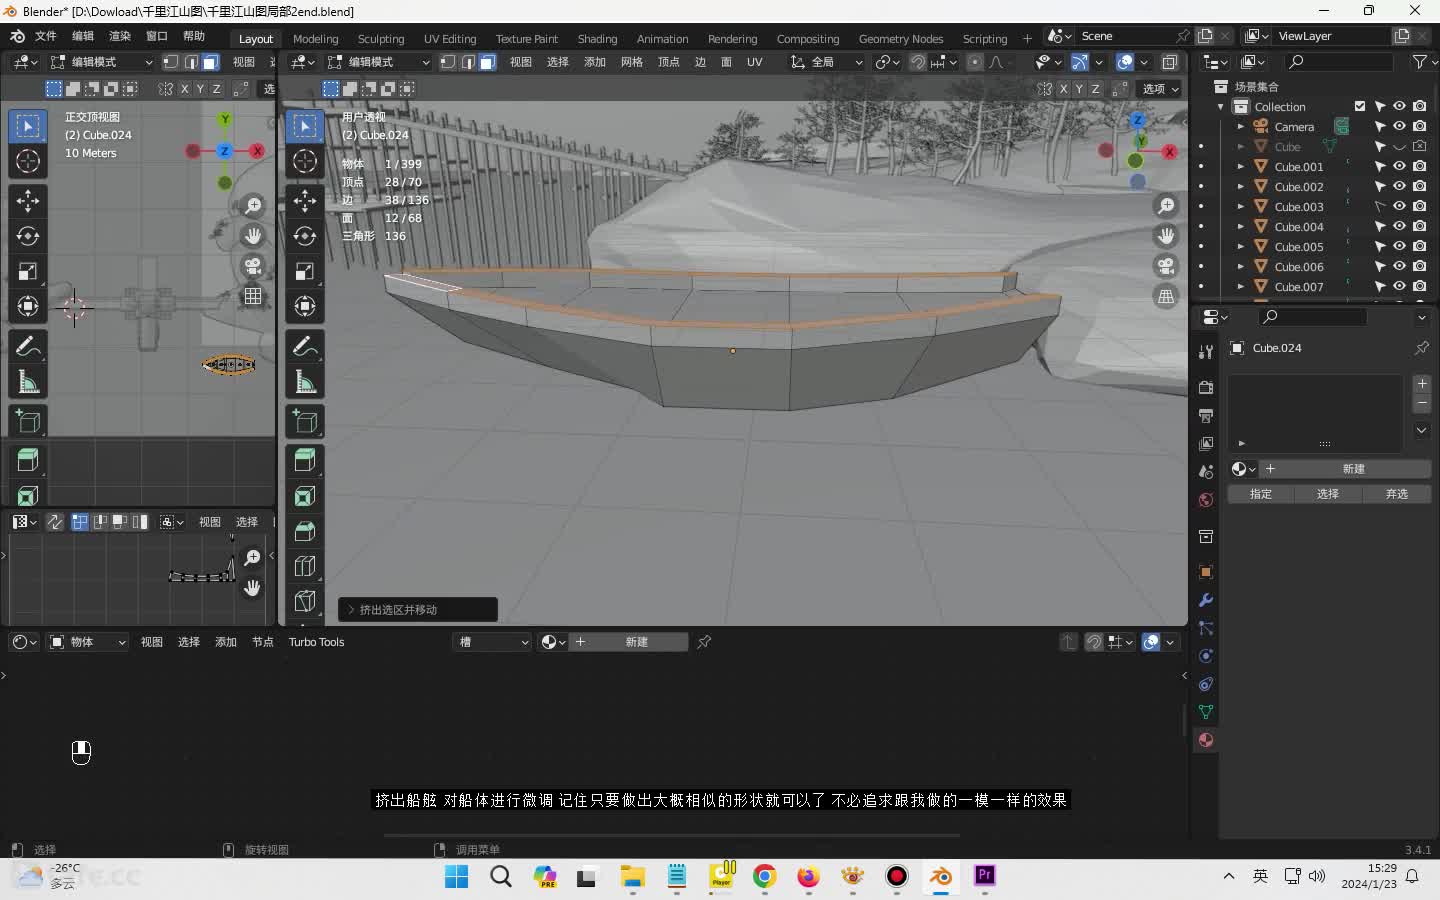Select the Loop Cut tool in main viewport
This screenshot has height=900, width=1440.
(x=305, y=566)
